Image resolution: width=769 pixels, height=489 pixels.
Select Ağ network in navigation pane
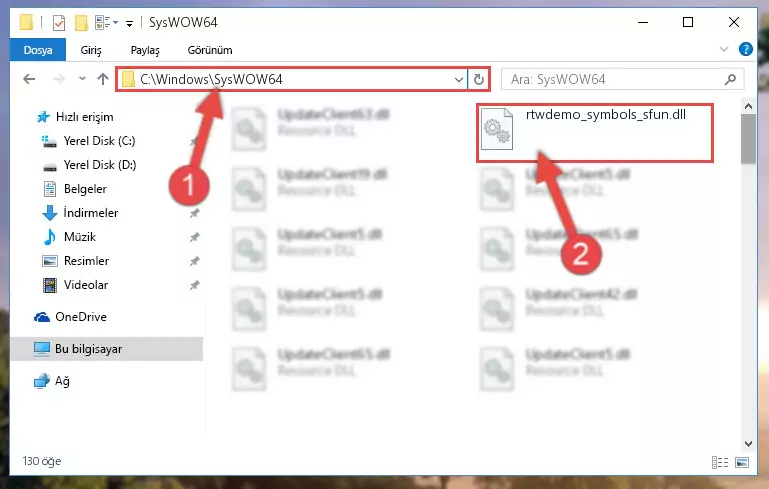point(62,381)
